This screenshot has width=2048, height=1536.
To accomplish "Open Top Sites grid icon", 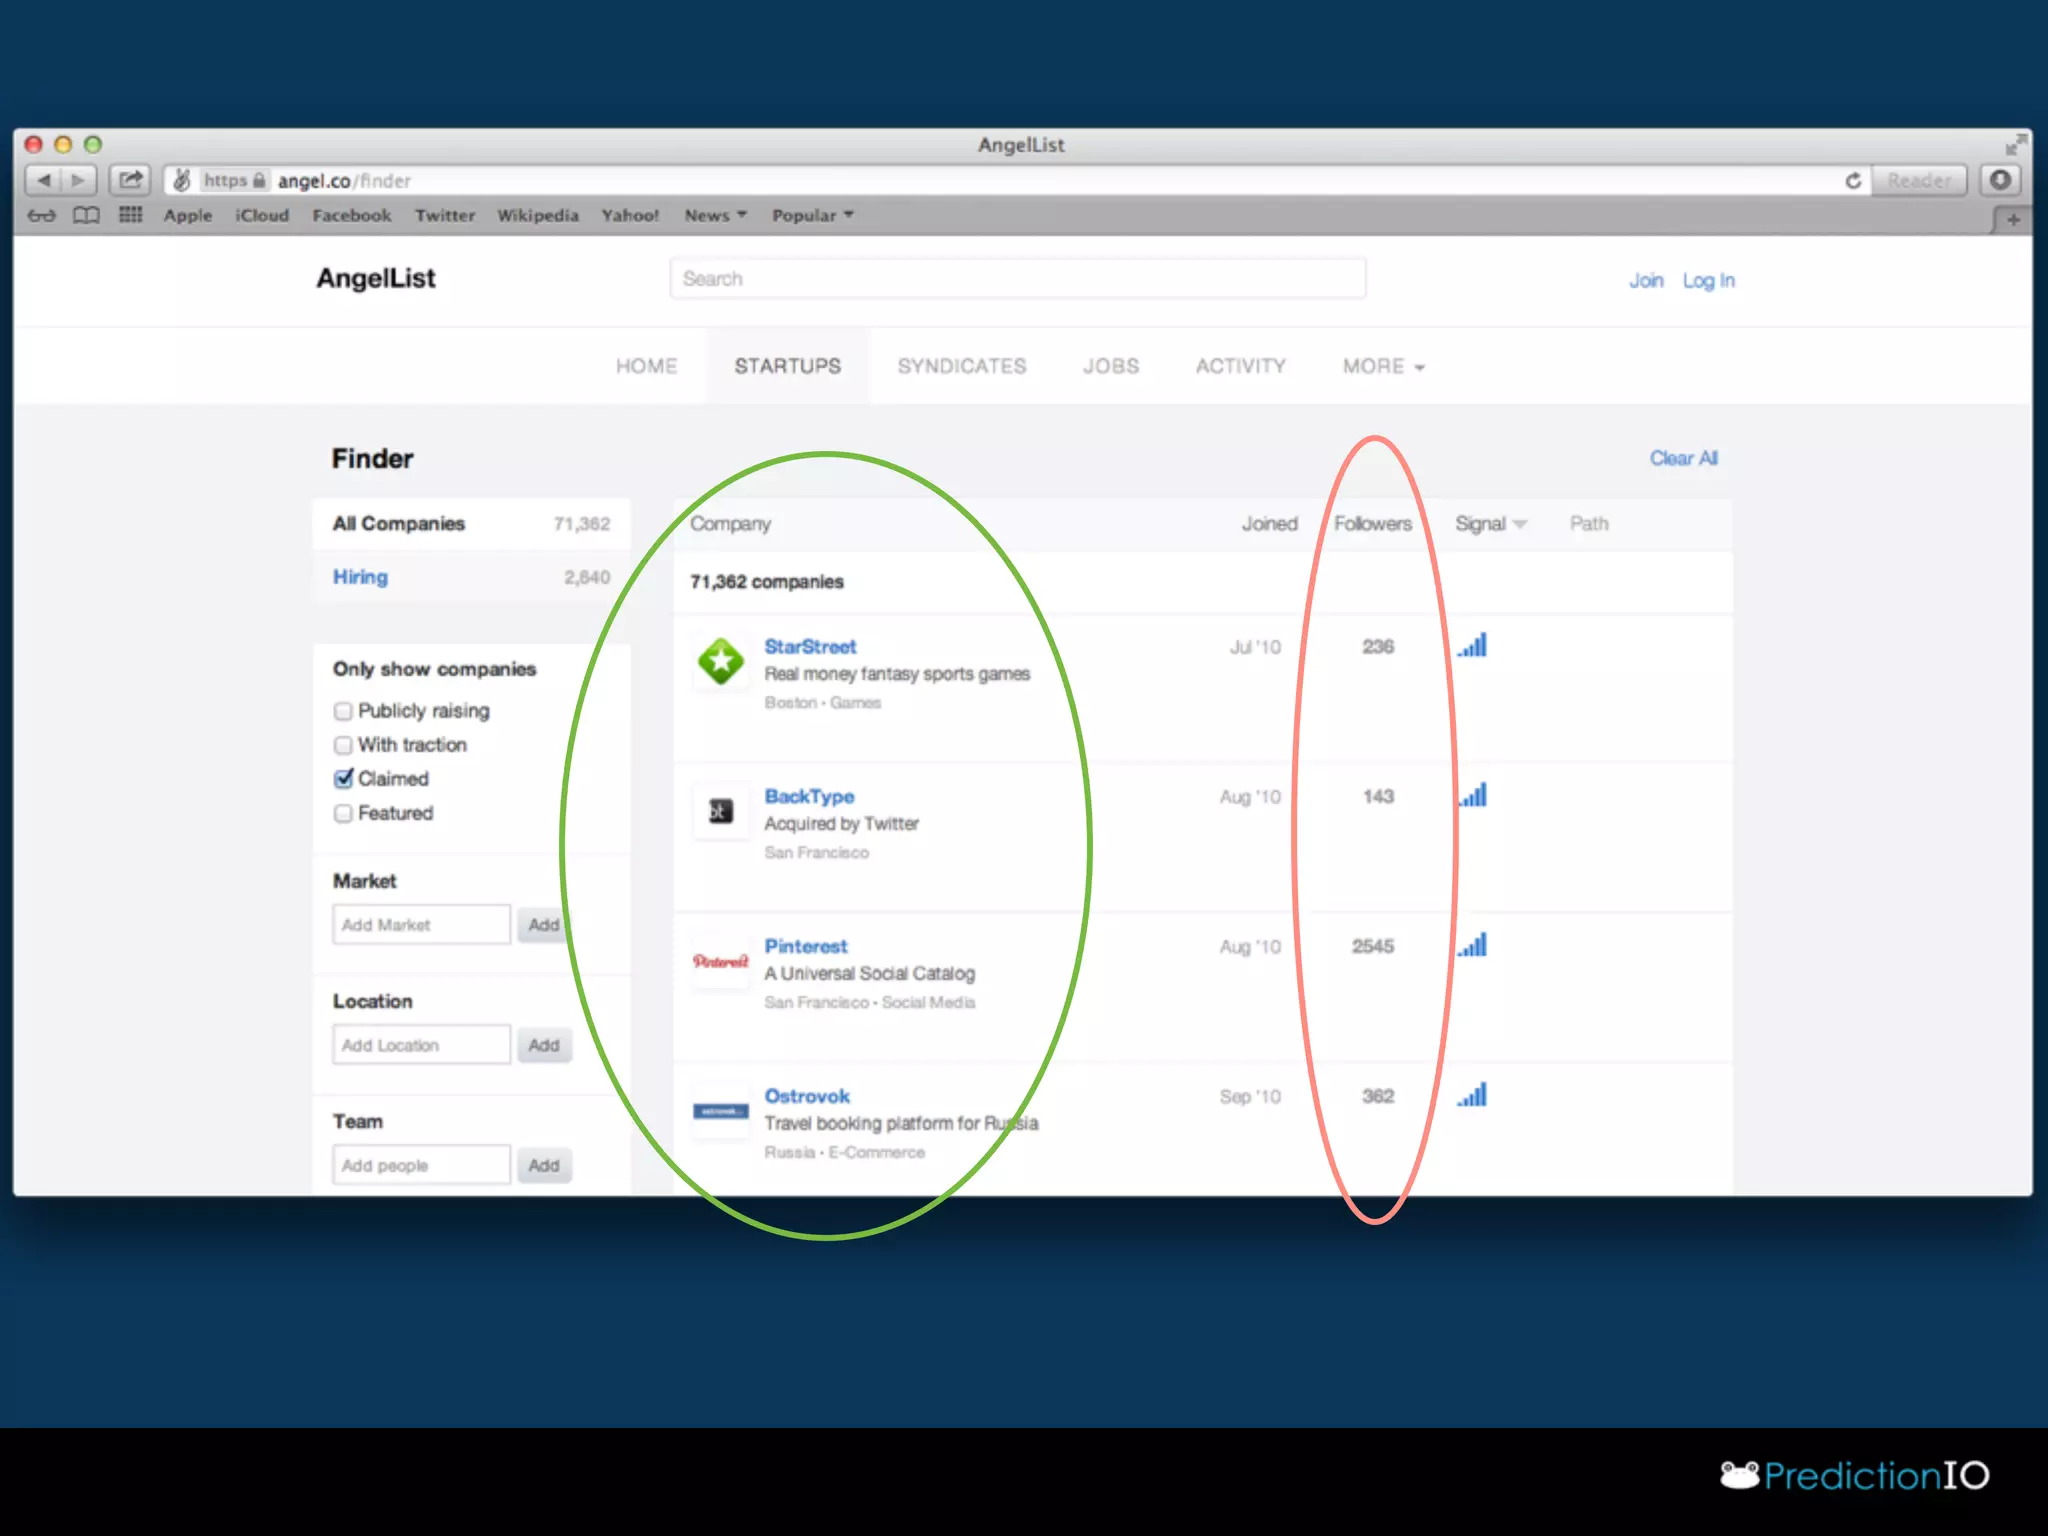I will (131, 215).
